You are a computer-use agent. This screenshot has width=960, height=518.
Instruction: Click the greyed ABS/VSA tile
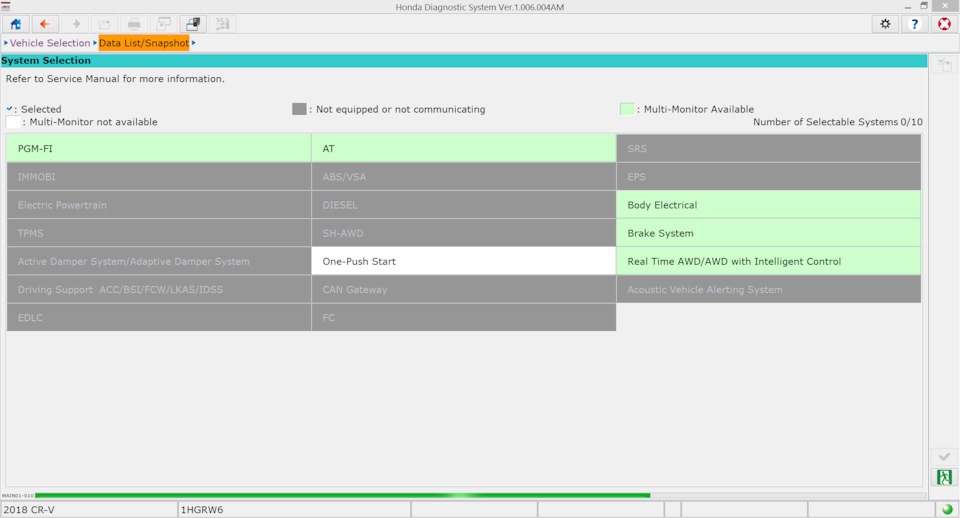coord(463,177)
